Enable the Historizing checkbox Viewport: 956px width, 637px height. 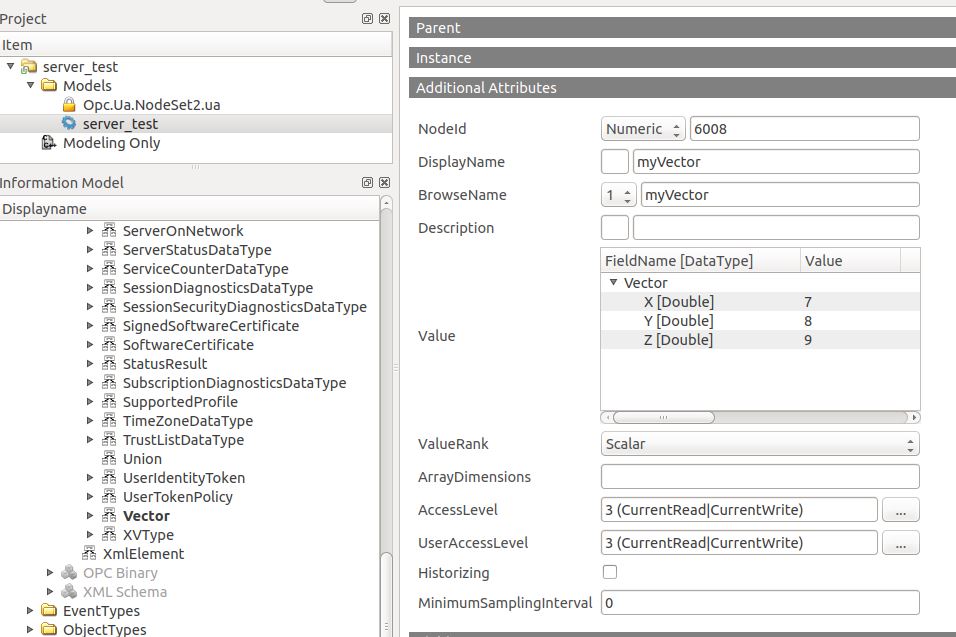(610, 573)
